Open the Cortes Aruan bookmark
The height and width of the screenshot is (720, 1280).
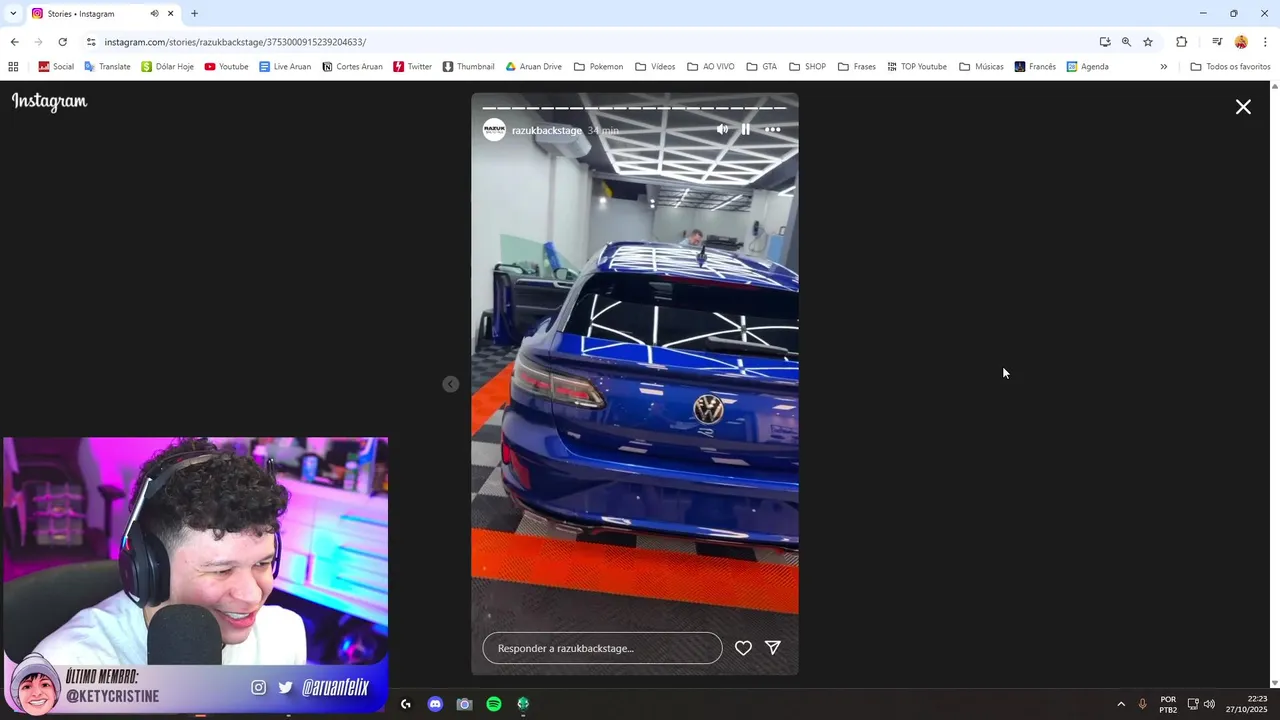click(352, 67)
